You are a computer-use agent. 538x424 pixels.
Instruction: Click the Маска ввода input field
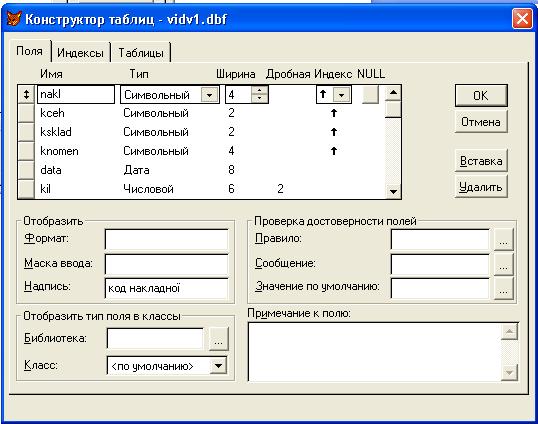[x=166, y=264]
